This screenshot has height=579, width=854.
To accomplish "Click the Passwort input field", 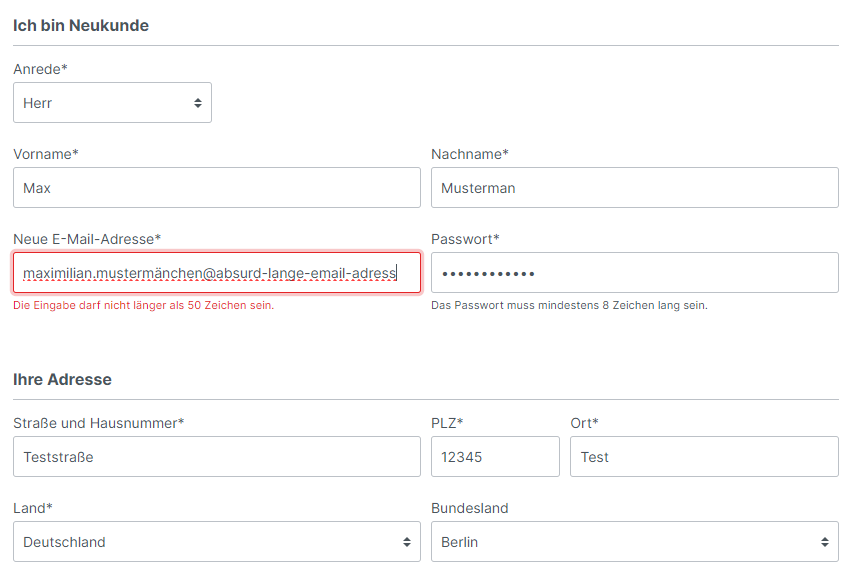I will [x=635, y=272].
